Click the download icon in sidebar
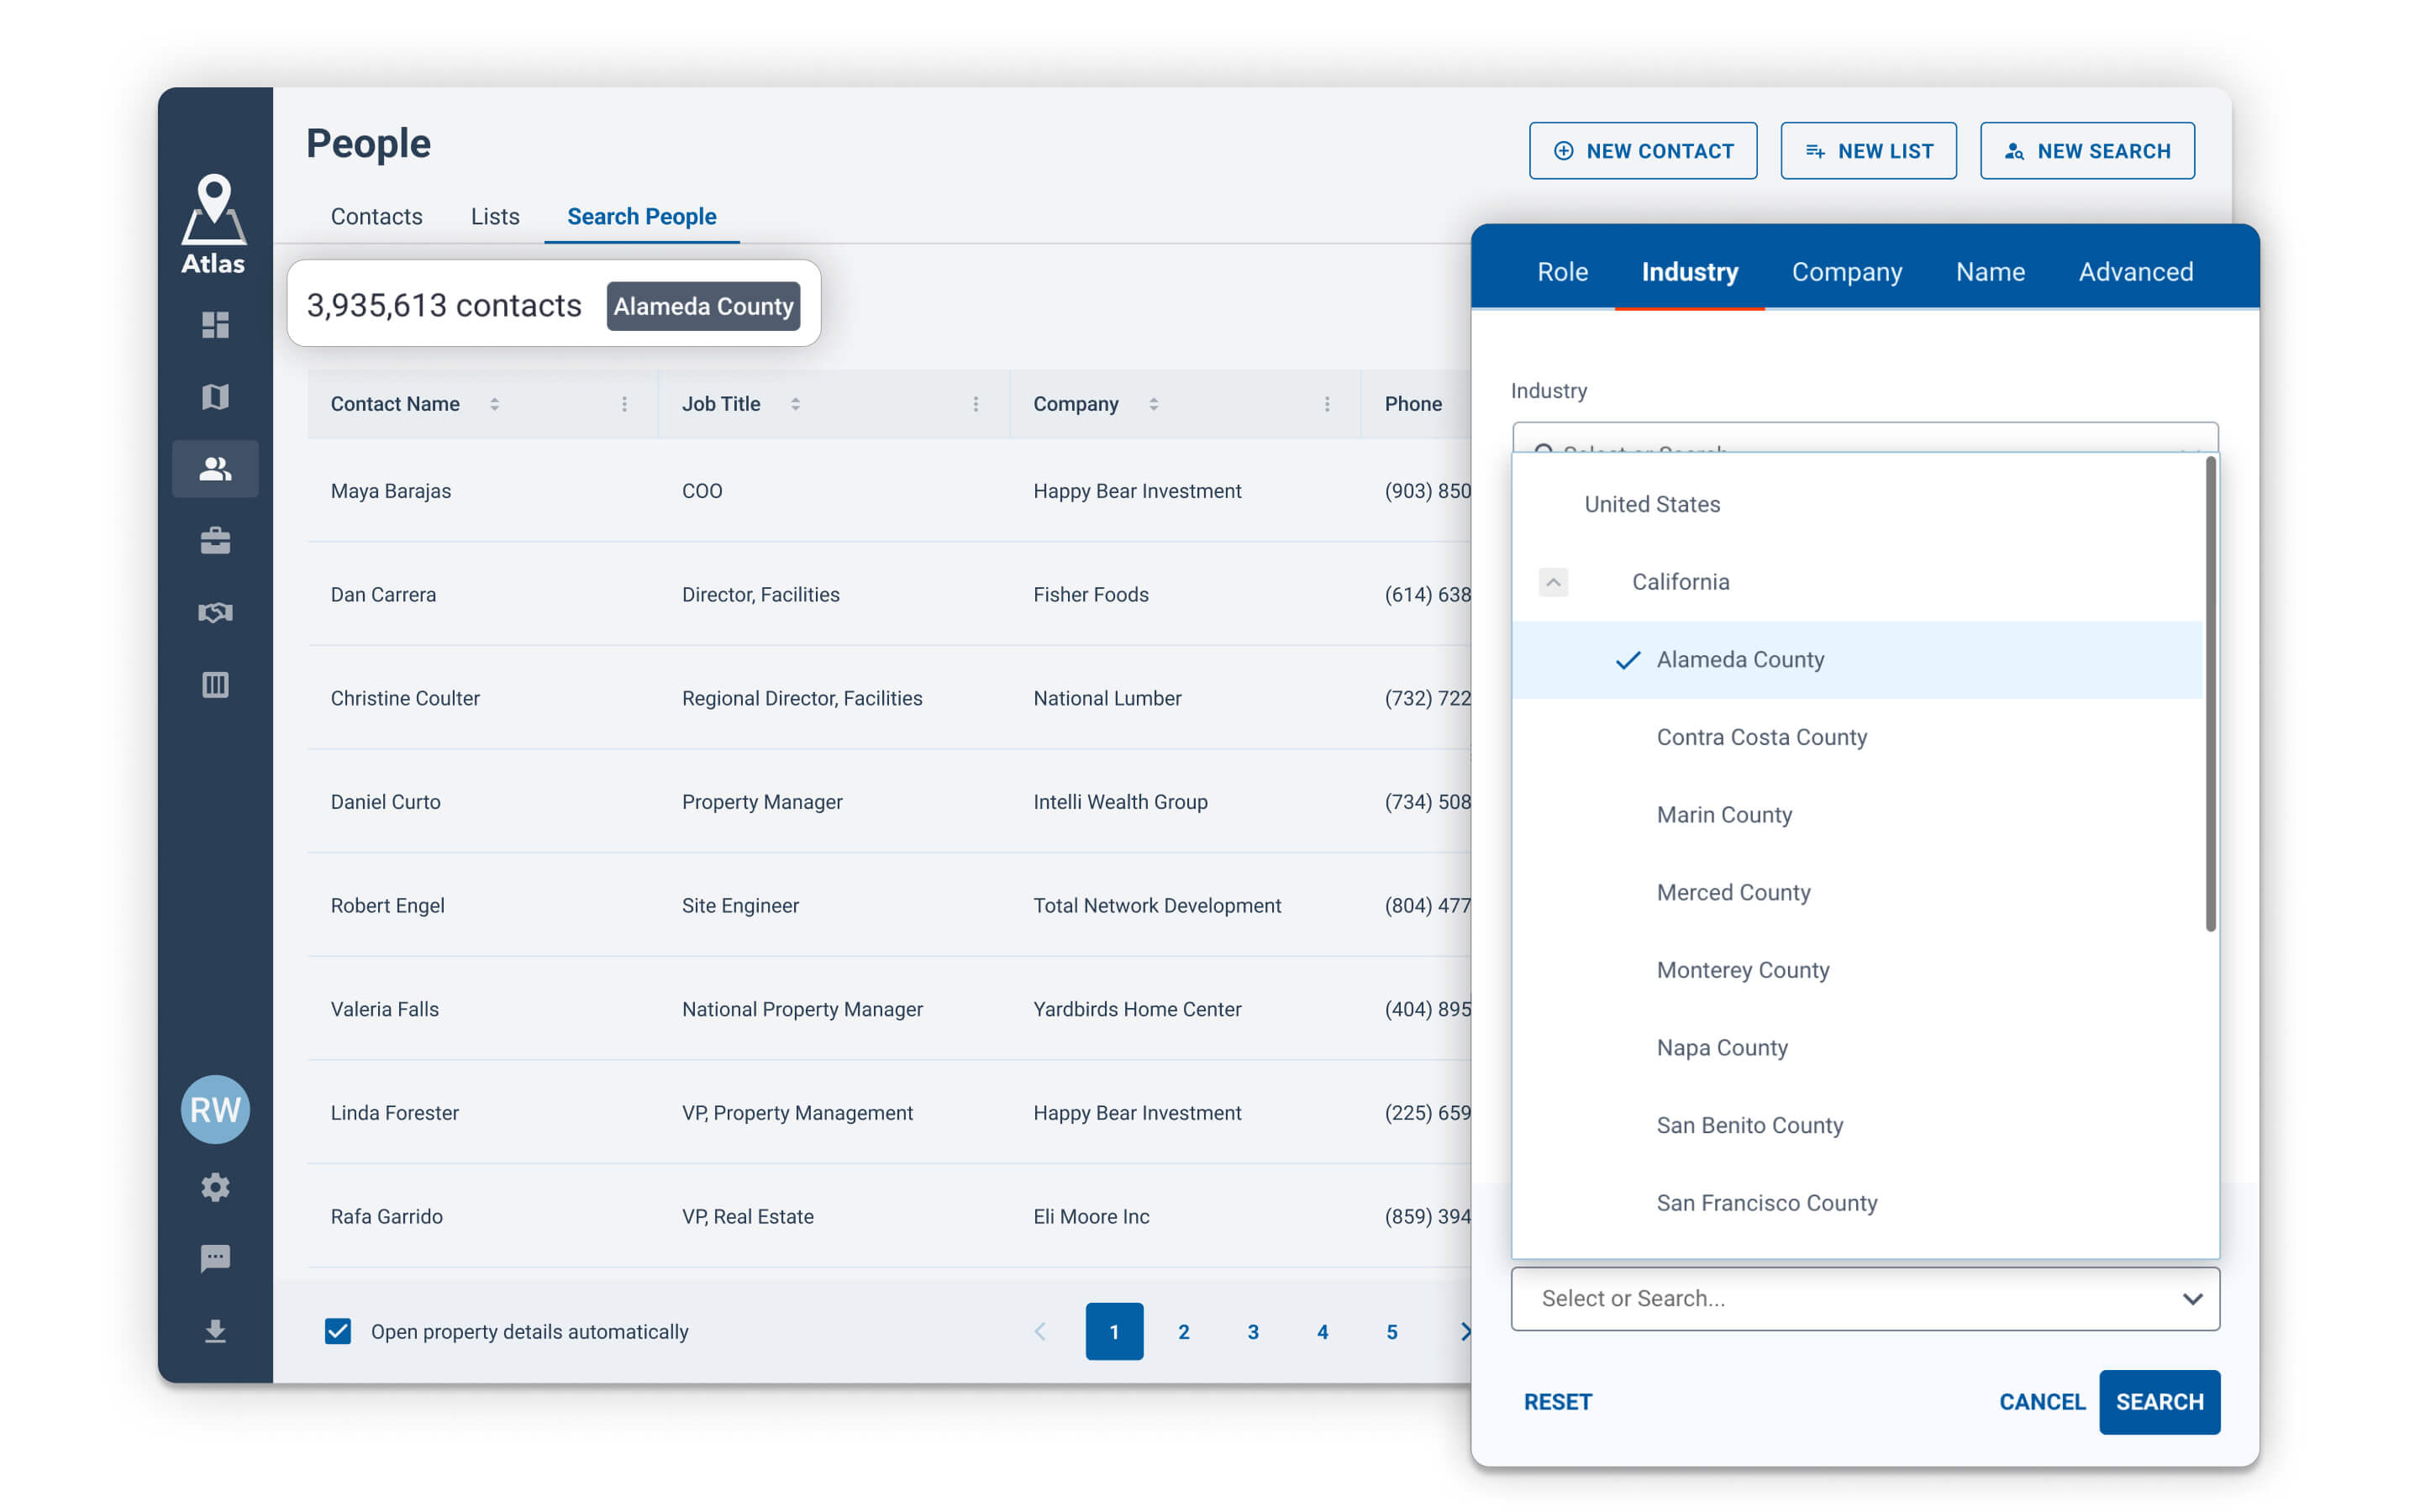Image resolution: width=2420 pixels, height=1512 pixels. tap(215, 1331)
